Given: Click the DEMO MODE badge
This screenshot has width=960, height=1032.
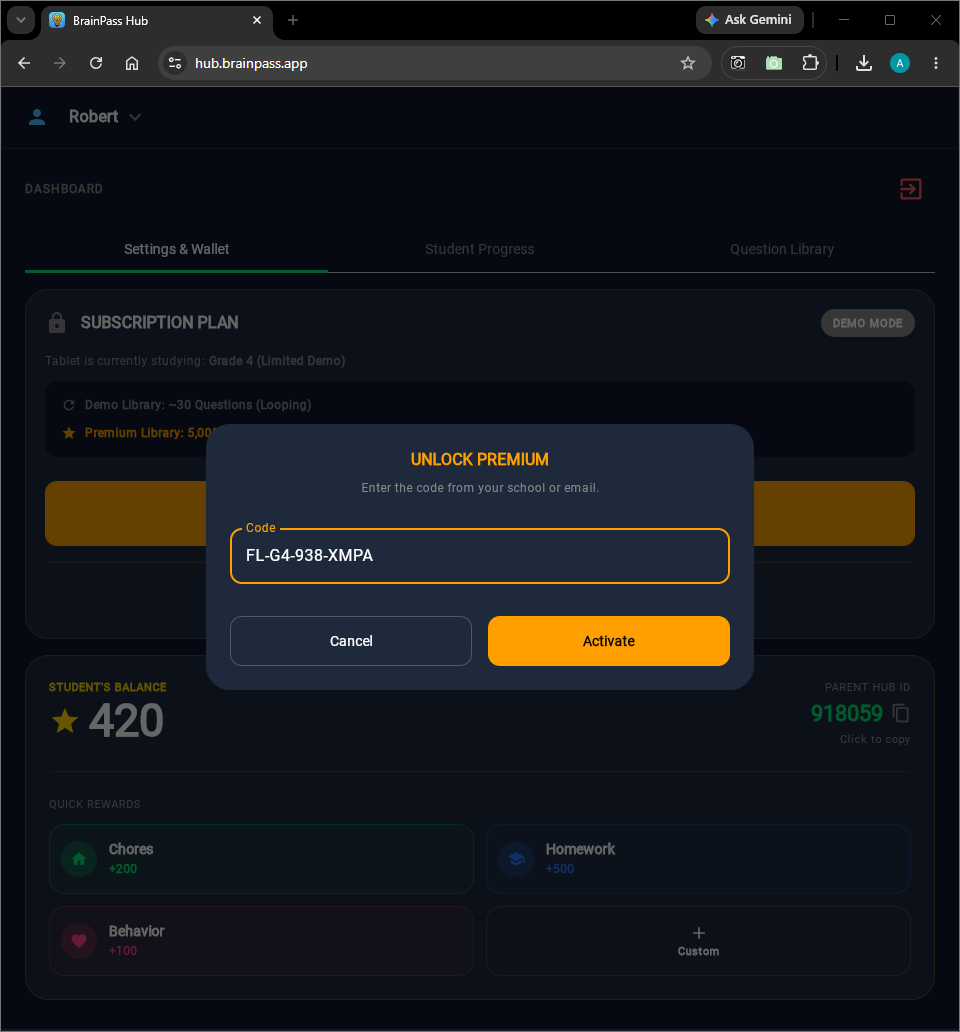Looking at the screenshot, I should pos(867,323).
